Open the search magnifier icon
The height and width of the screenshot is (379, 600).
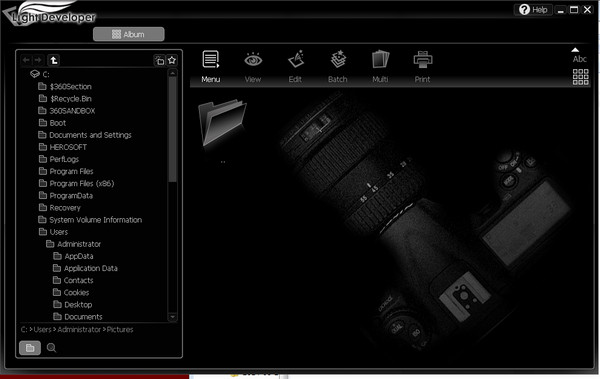click(x=51, y=348)
